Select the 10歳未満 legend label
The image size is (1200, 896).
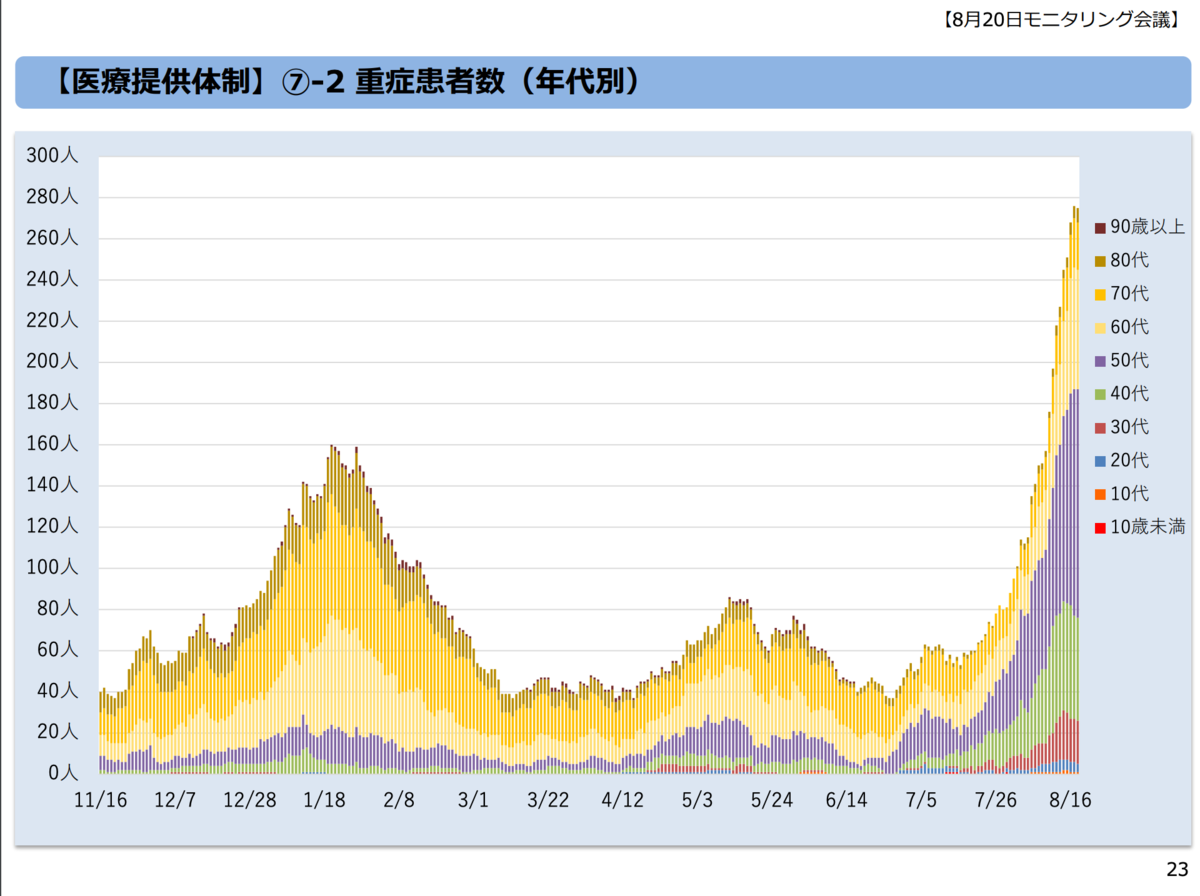click(1148, 527)
